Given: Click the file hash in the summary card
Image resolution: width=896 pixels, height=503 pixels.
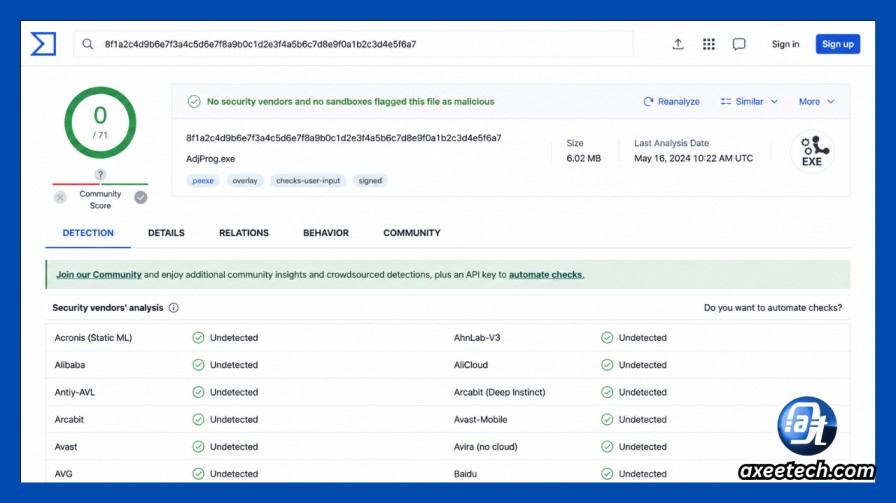Looking at the screenshot, I should 343,138.
